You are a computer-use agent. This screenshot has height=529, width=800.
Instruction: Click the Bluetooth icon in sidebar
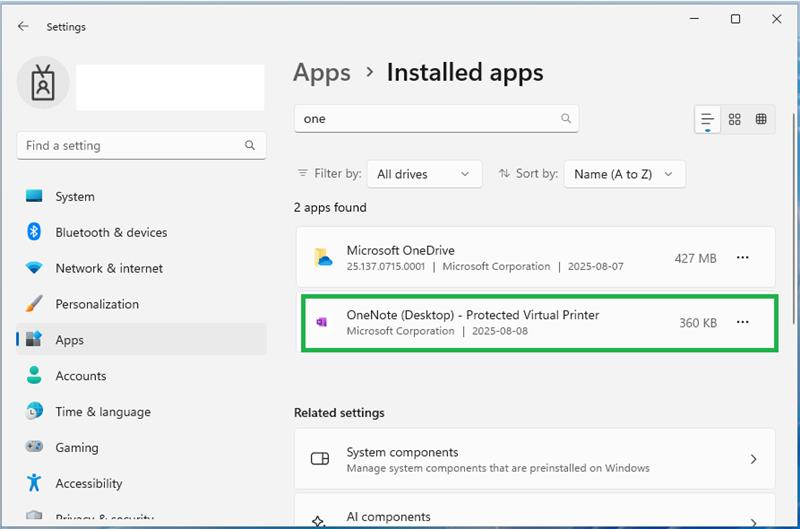pyautogui.click(x=34, y=232)
